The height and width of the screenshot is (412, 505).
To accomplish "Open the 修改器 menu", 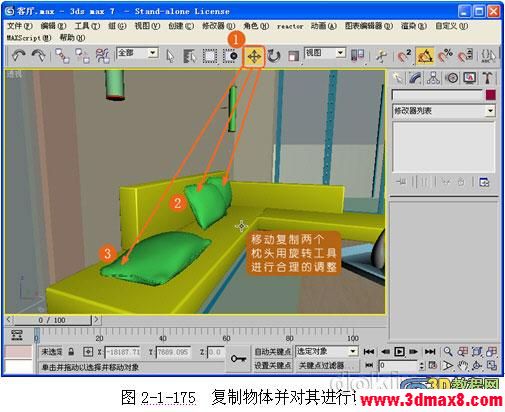I will 219,26.
